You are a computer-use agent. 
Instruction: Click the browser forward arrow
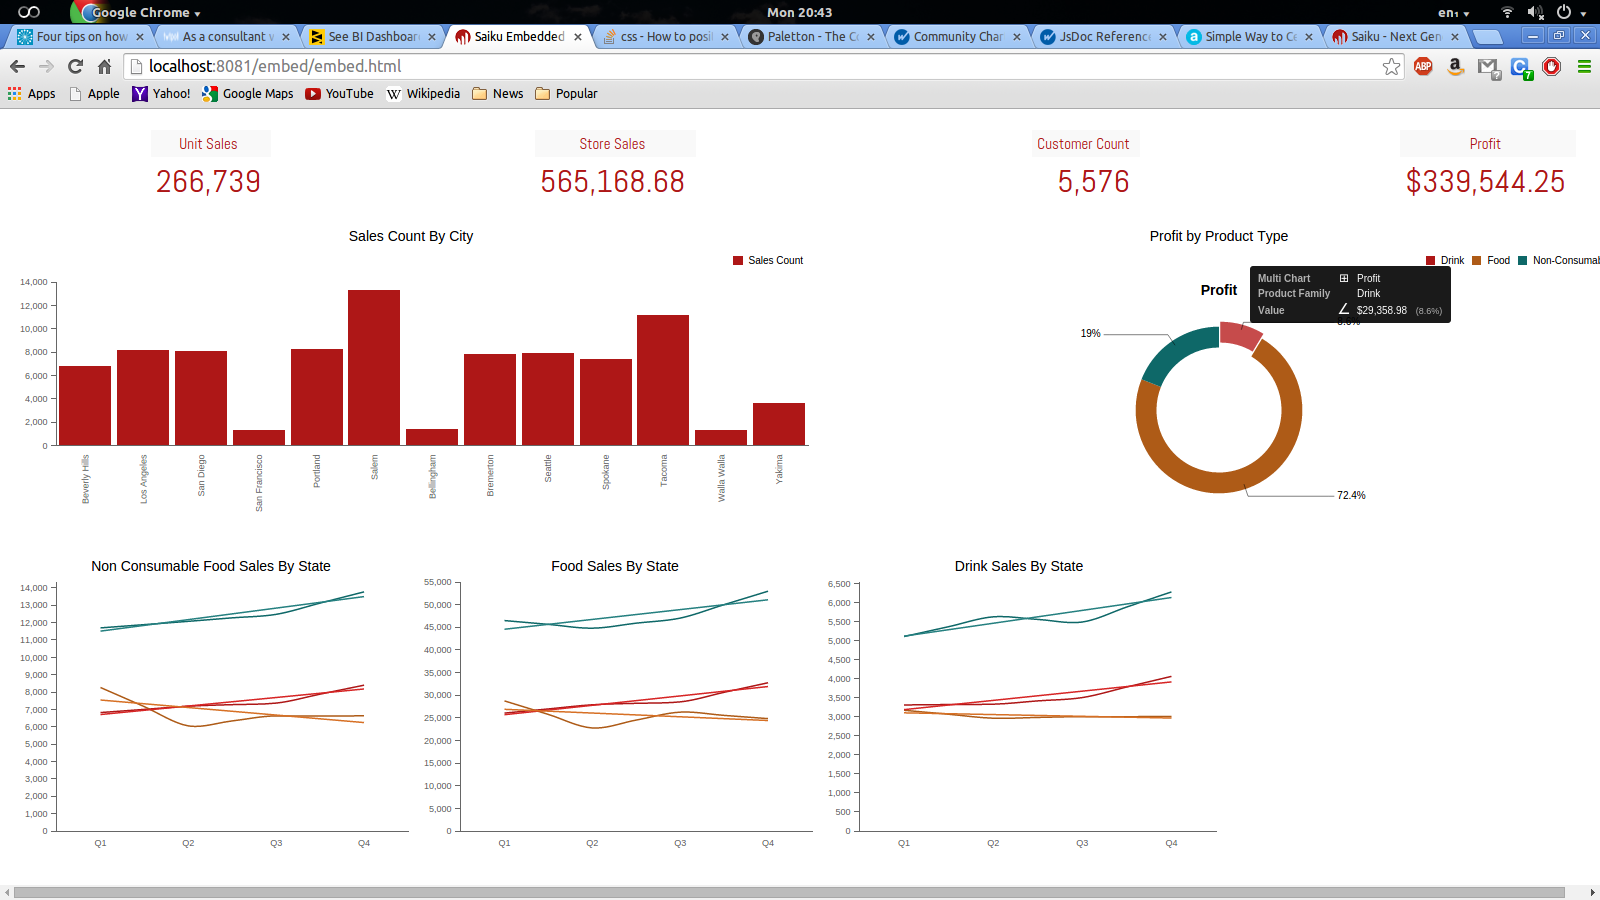click(x=46, y=66)
